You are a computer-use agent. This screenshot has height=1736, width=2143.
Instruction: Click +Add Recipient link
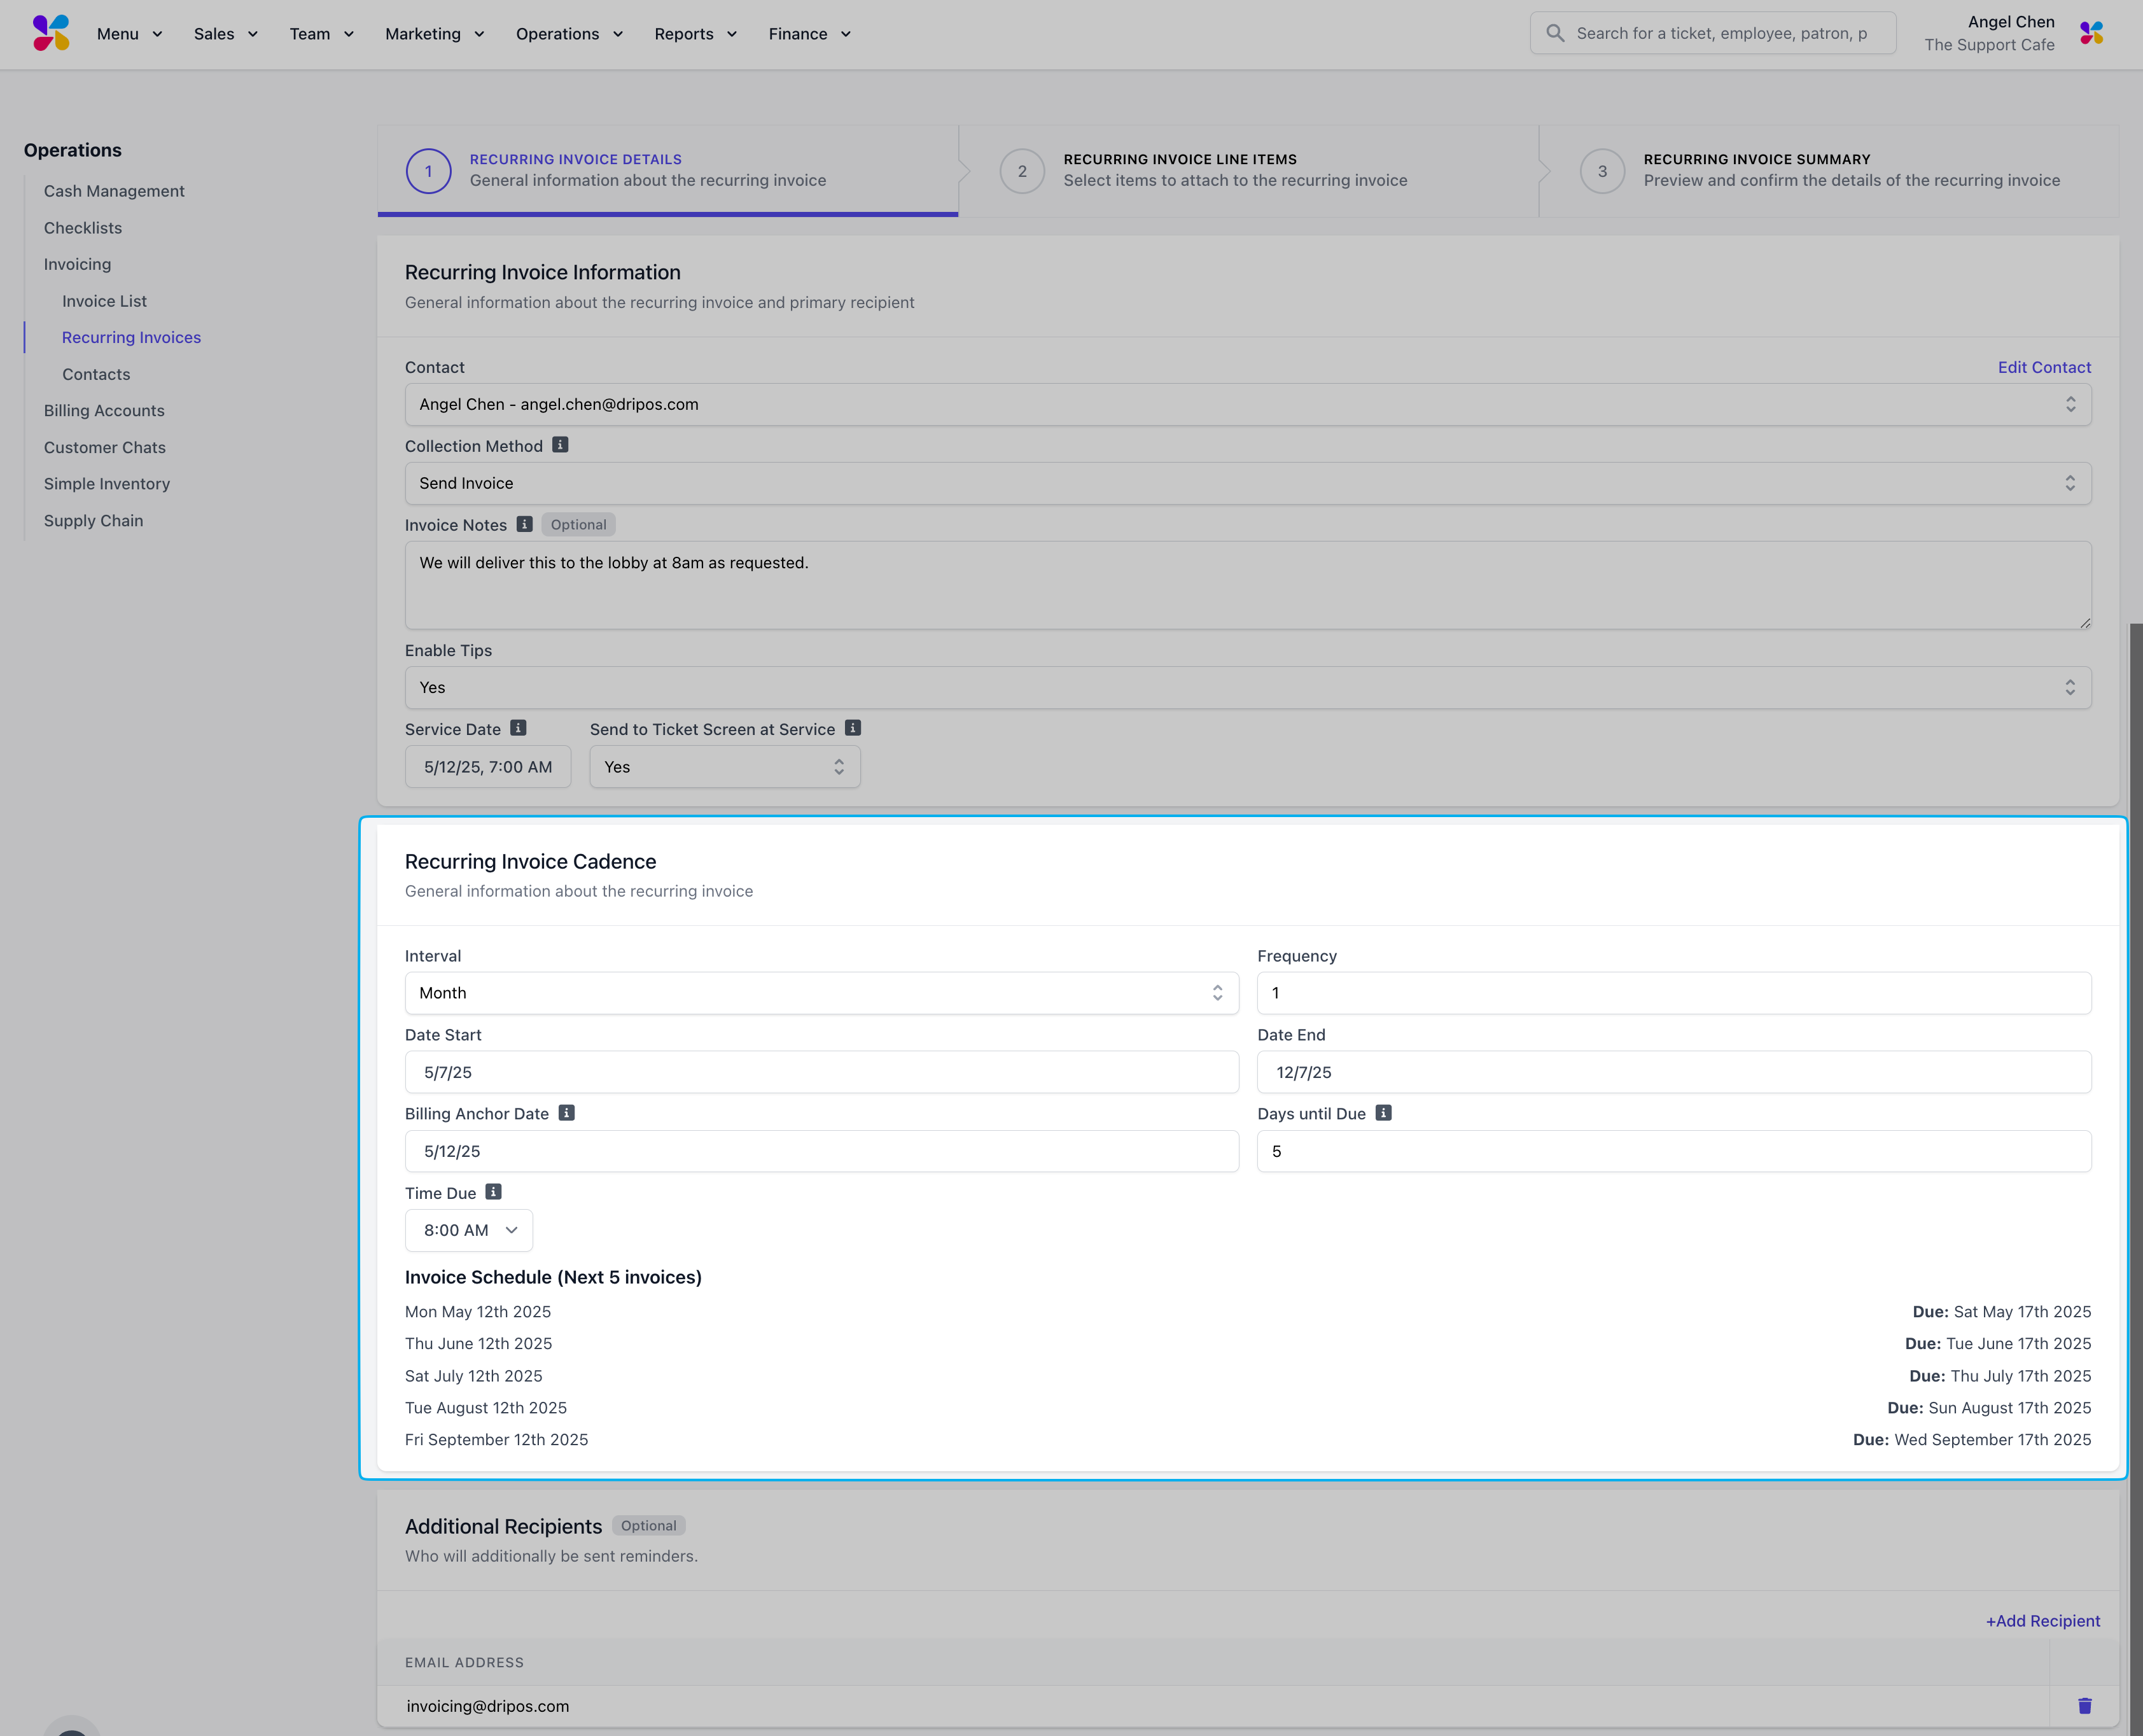click(x=2042, y=1621)
